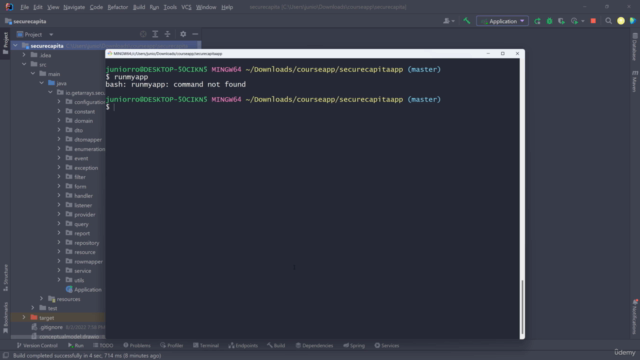Open the Code With Me user icon

[449, 21]
